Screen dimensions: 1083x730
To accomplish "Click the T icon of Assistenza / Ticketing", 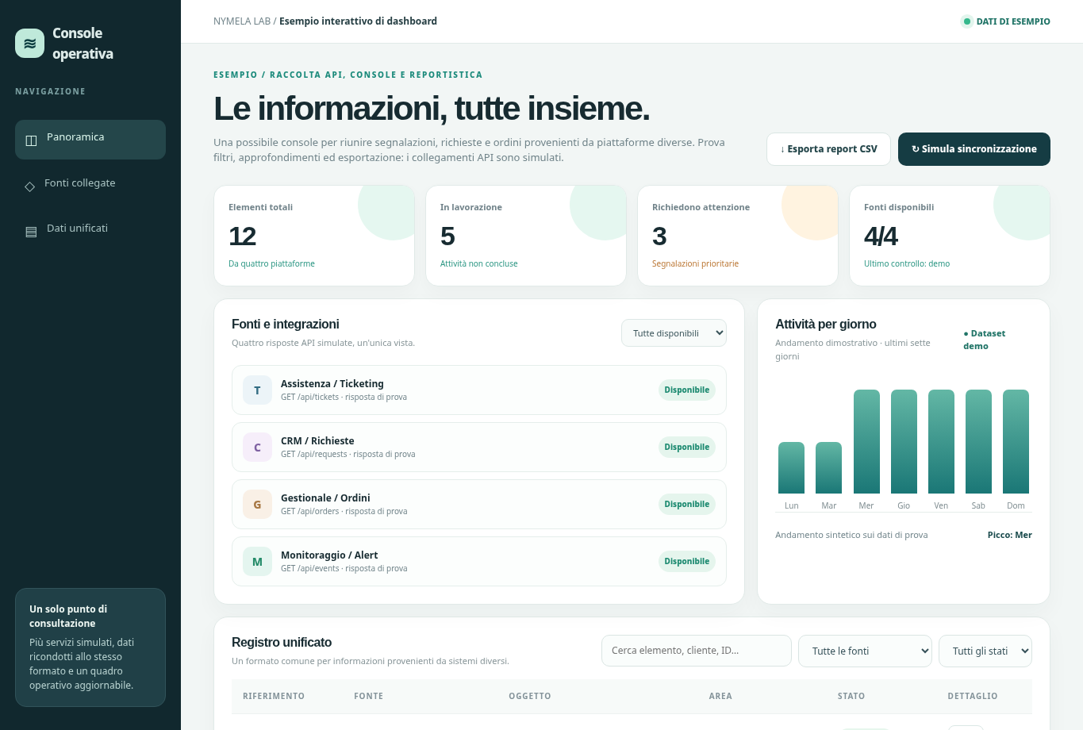I will click(x=257, y=390).
